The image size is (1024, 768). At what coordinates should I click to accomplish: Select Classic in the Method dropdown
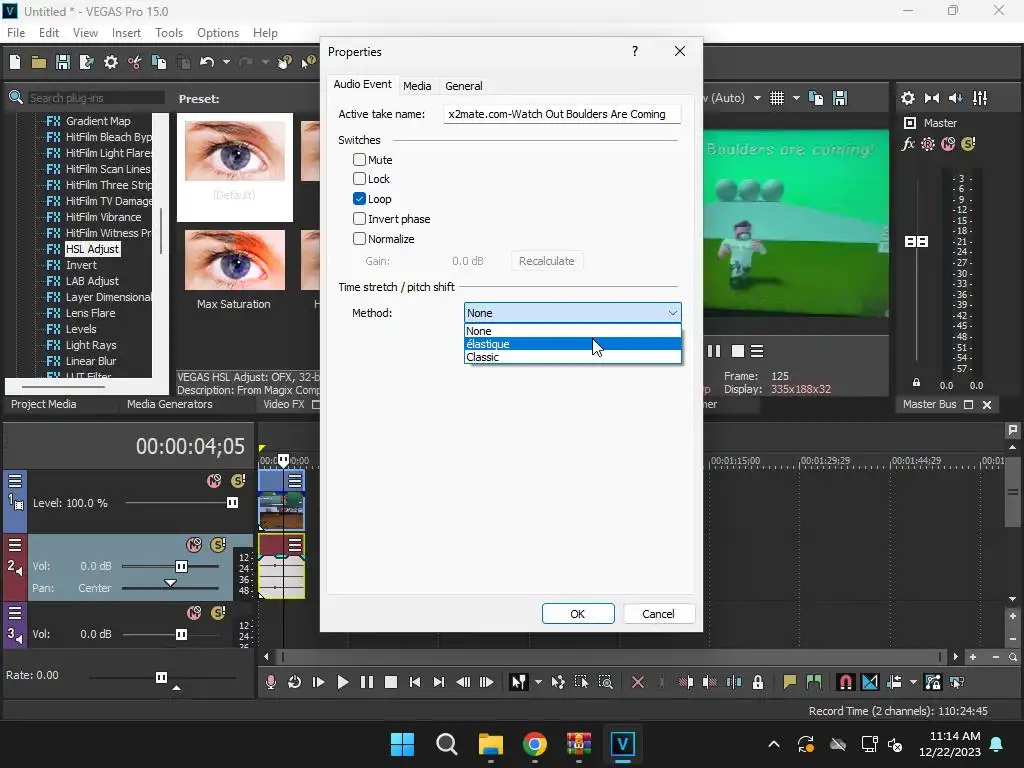click(x=572, y=357)
